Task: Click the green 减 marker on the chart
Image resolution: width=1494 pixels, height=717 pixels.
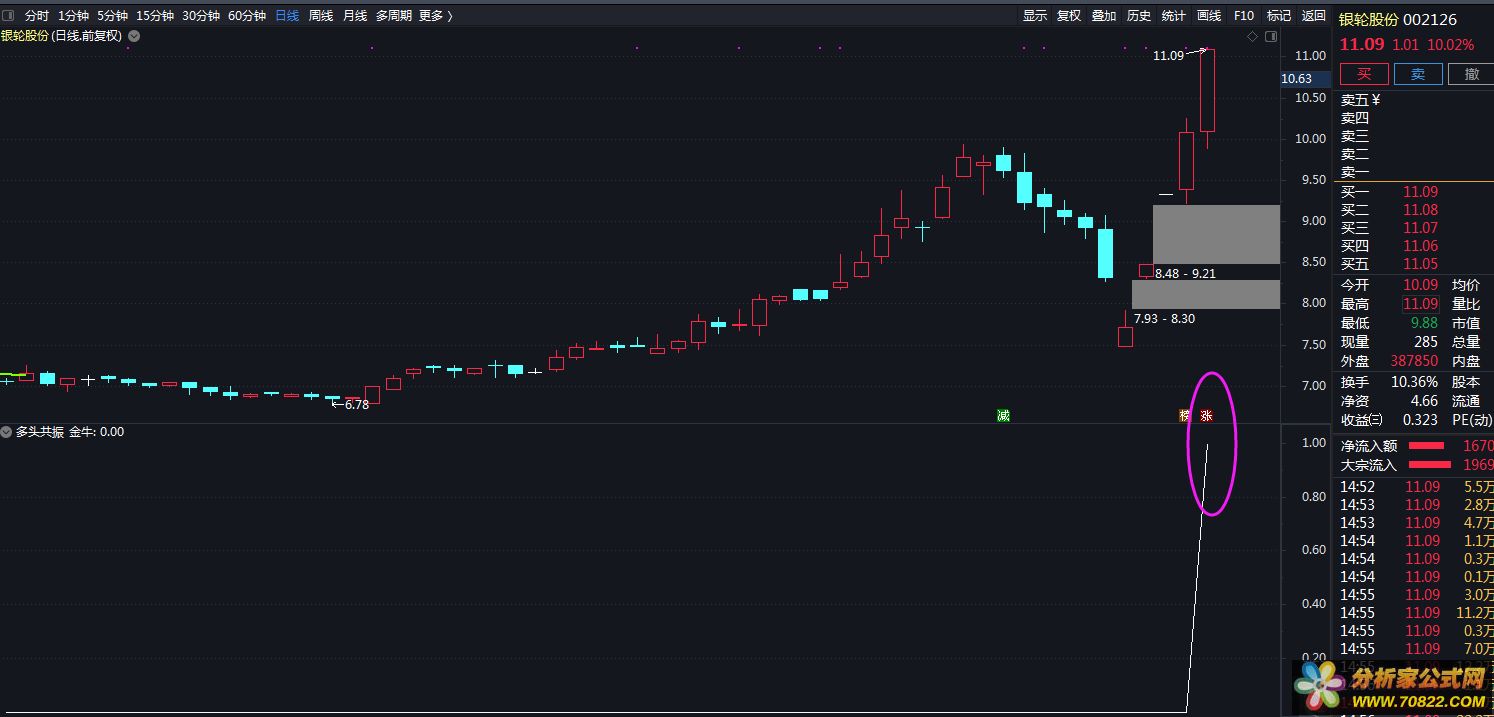Action: click(1003, 415)
